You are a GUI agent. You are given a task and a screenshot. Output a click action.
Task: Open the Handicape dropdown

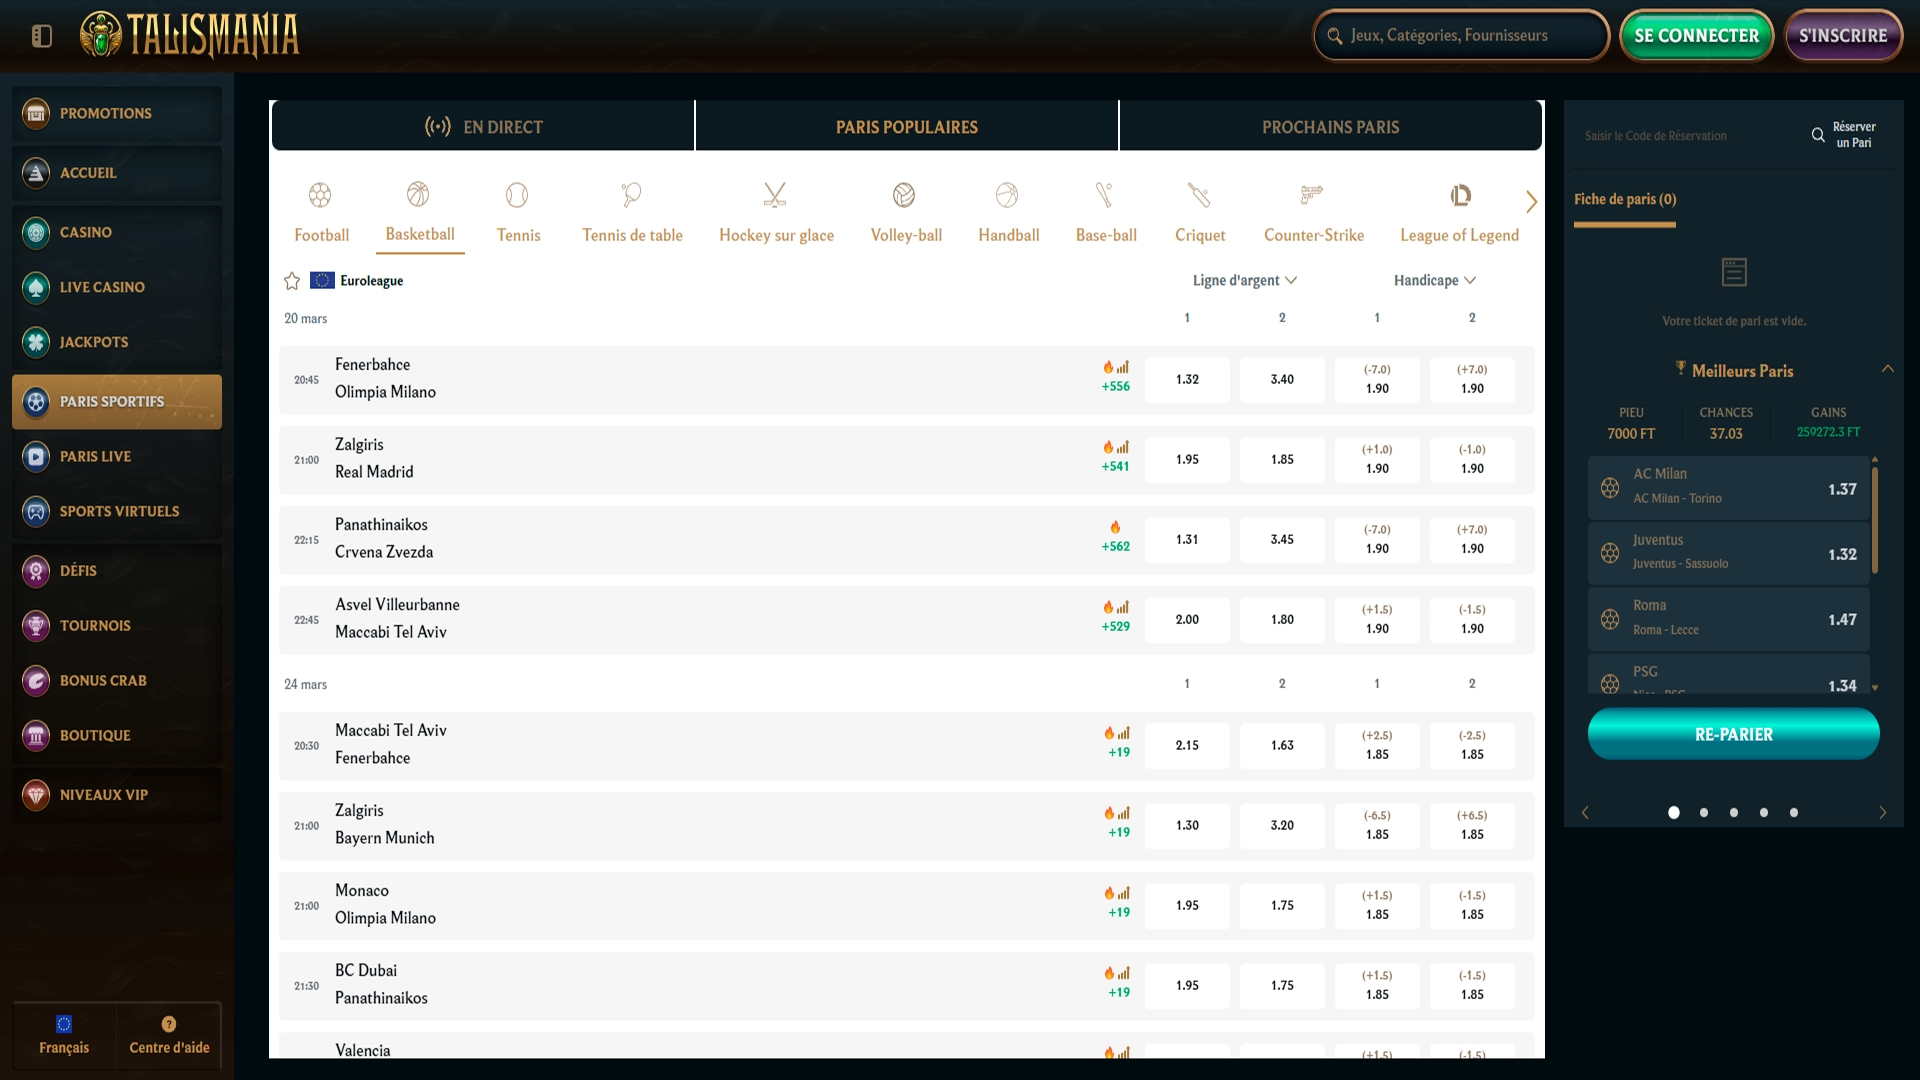click(x=1434, y=280)
